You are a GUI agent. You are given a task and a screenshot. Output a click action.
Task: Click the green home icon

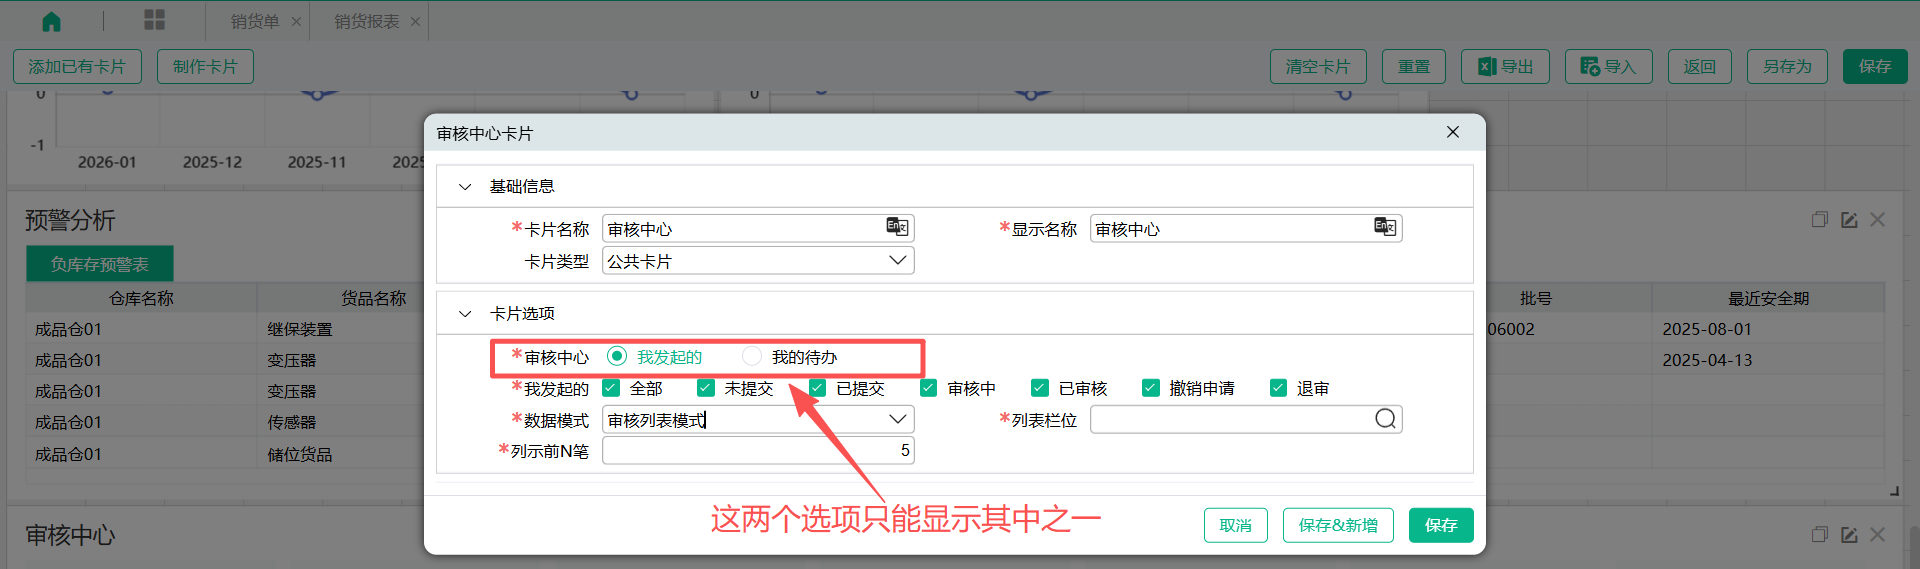tap(51, 21)
